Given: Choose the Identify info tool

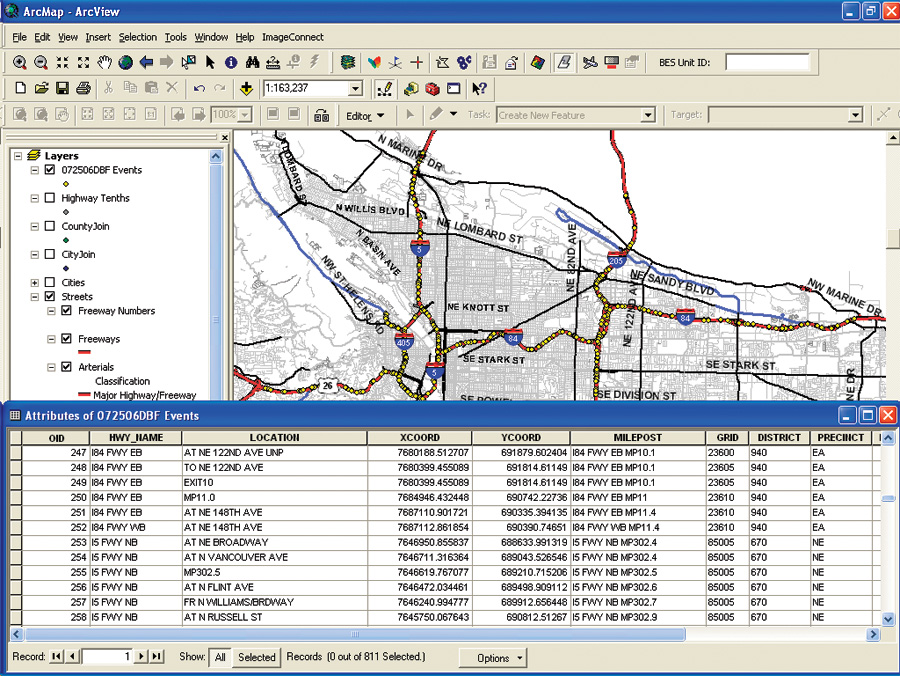Looking at the screenshot, I should click(x=231, y=62).
